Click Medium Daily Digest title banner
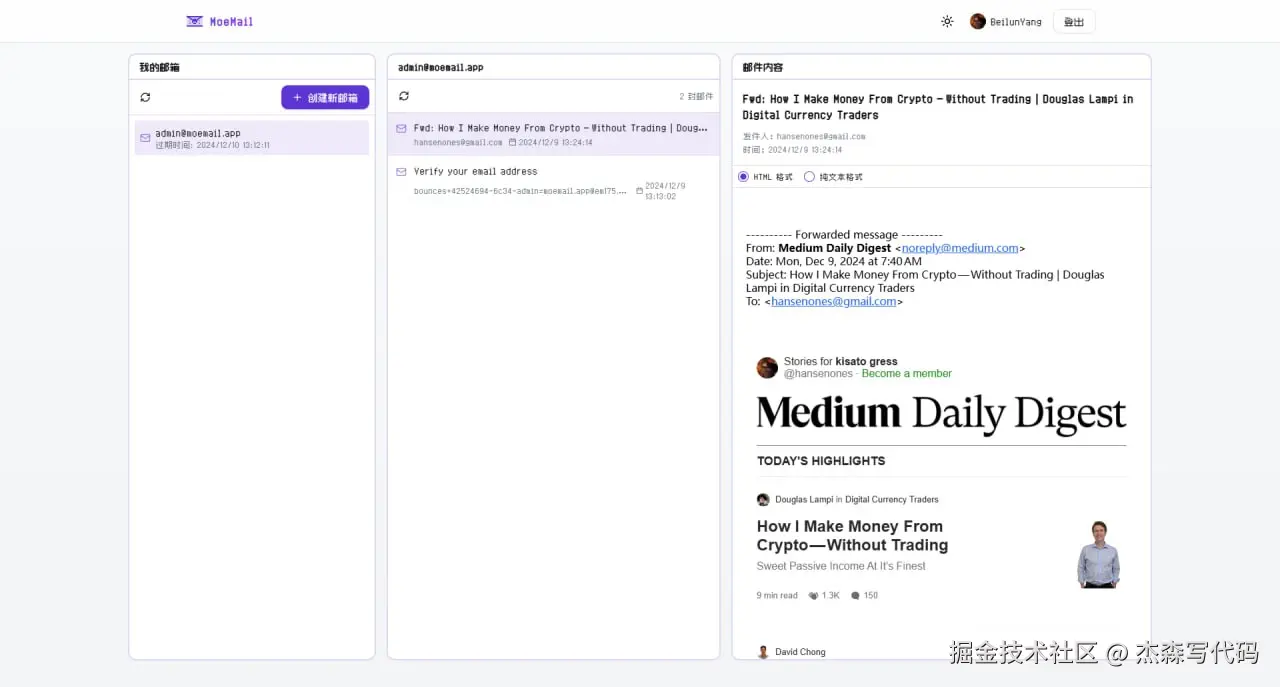1280x687 pixels. tap(941, 414)
